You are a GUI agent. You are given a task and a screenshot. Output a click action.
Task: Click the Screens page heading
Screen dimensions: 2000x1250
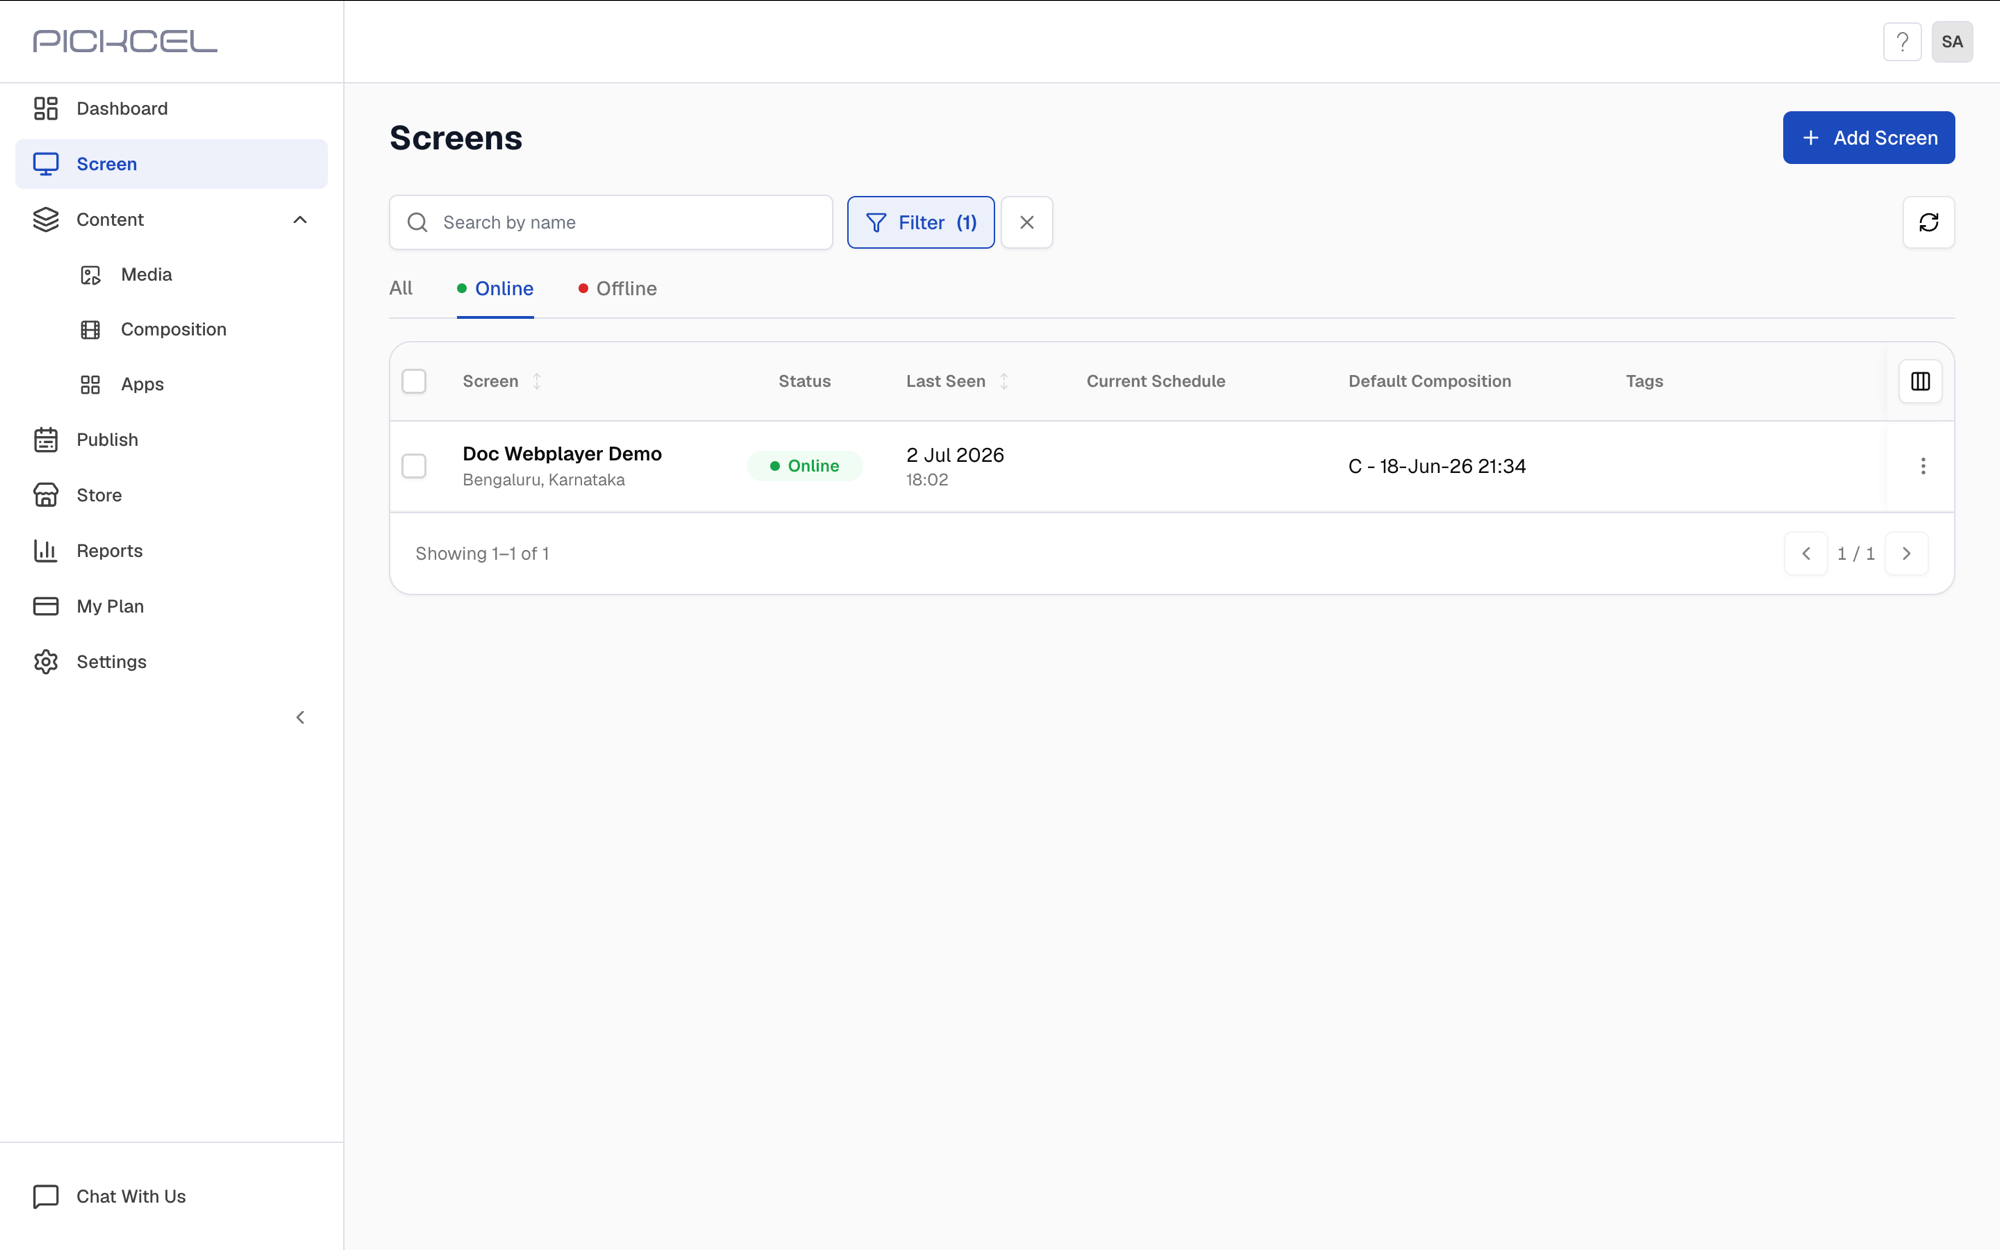[456, 138]
